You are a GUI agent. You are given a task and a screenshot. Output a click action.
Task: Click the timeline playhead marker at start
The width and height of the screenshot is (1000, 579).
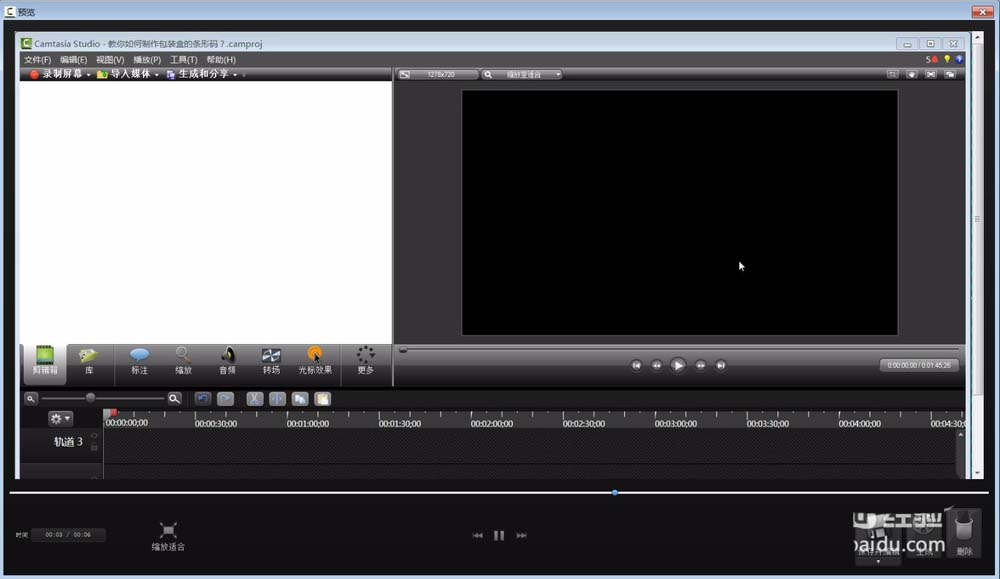109,413
